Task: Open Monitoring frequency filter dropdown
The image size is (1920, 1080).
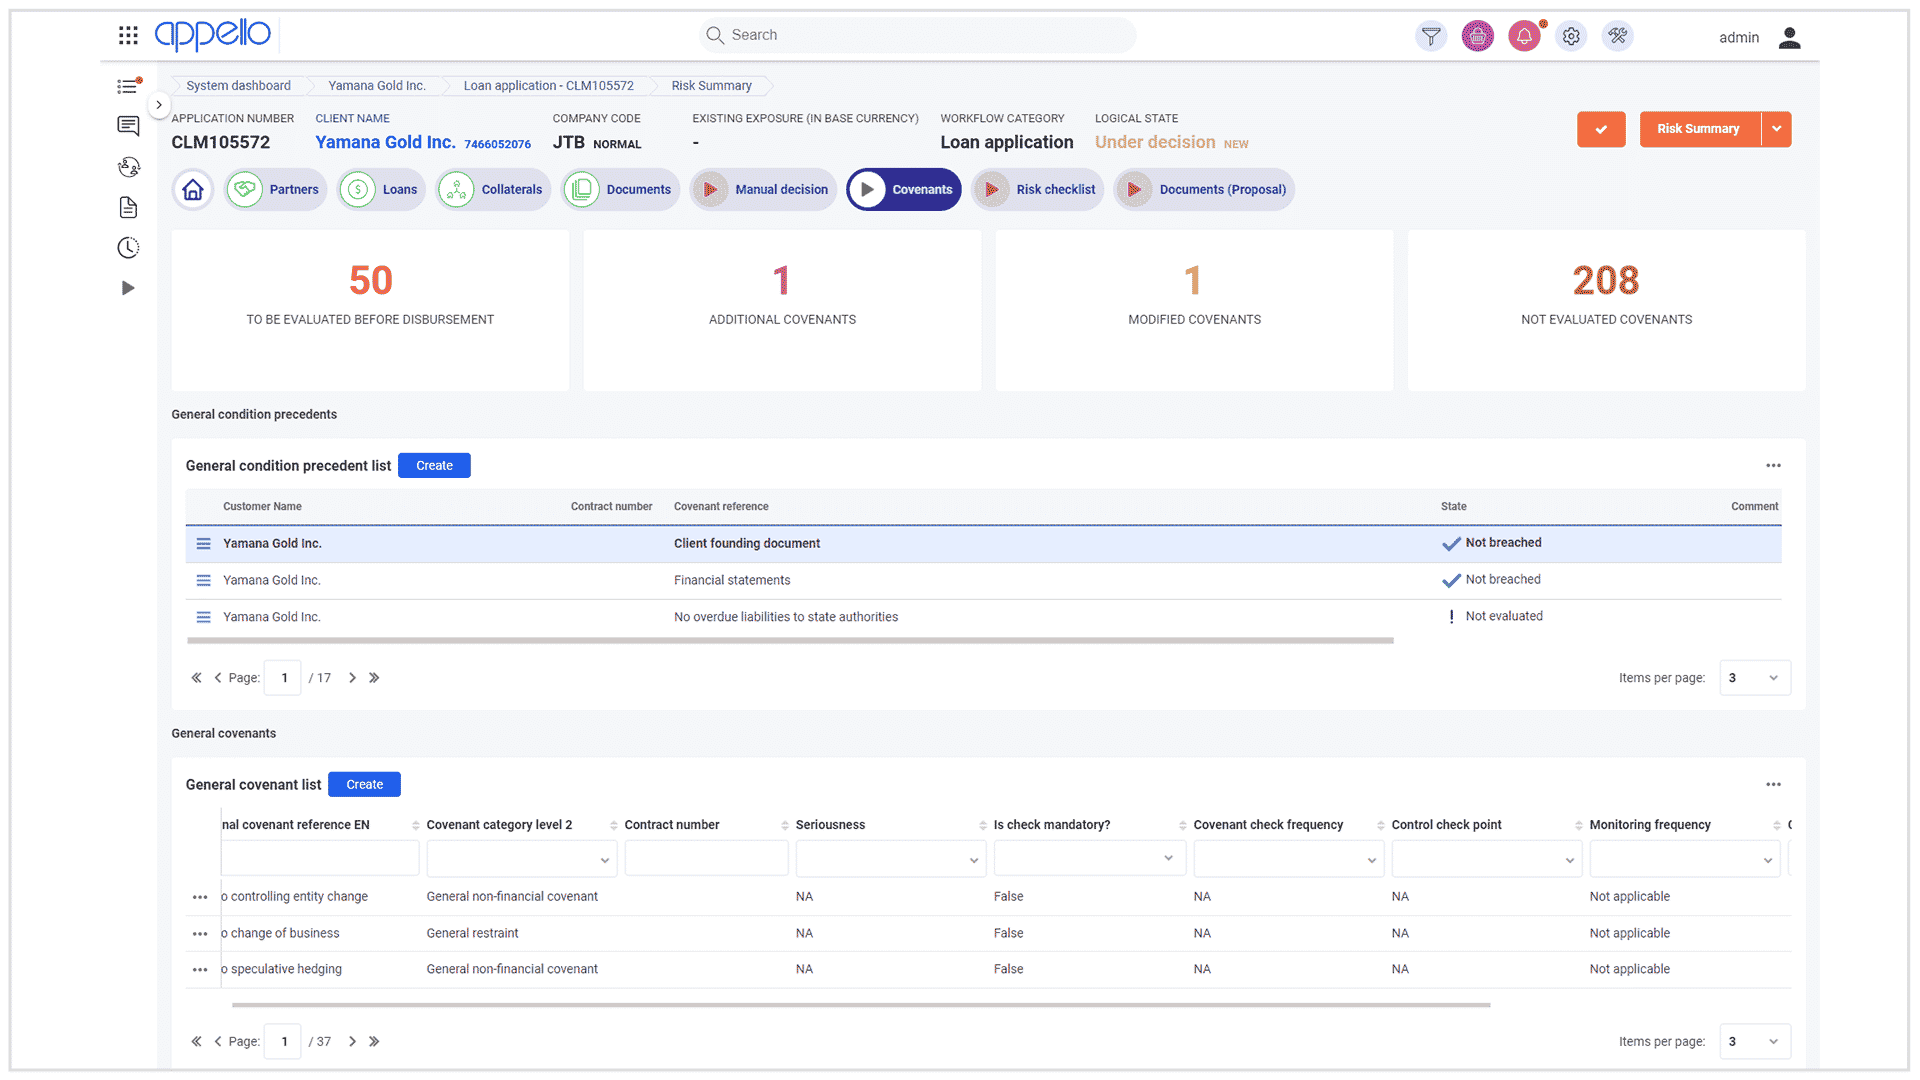Action: tap(1684, 860)
